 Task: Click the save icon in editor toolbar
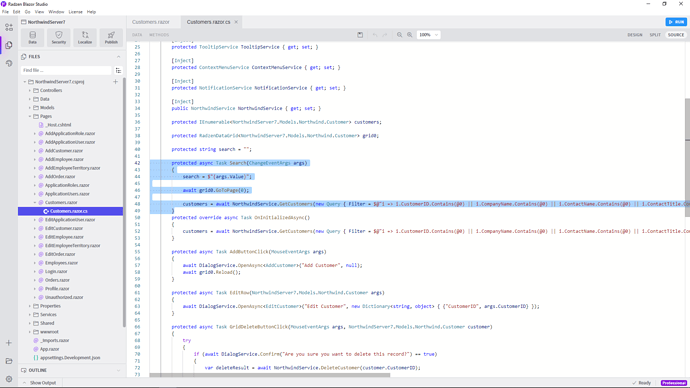coord(360,35)
